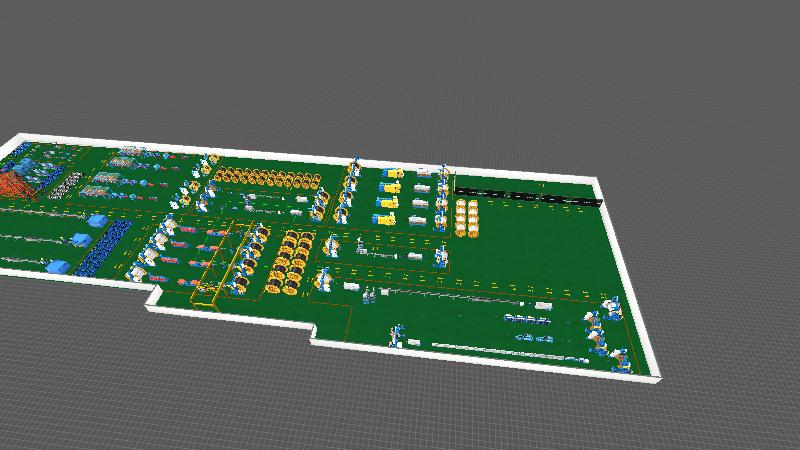Click the blue machine group in far-right corner
The image size is (800, 450).
coord(603,330)
